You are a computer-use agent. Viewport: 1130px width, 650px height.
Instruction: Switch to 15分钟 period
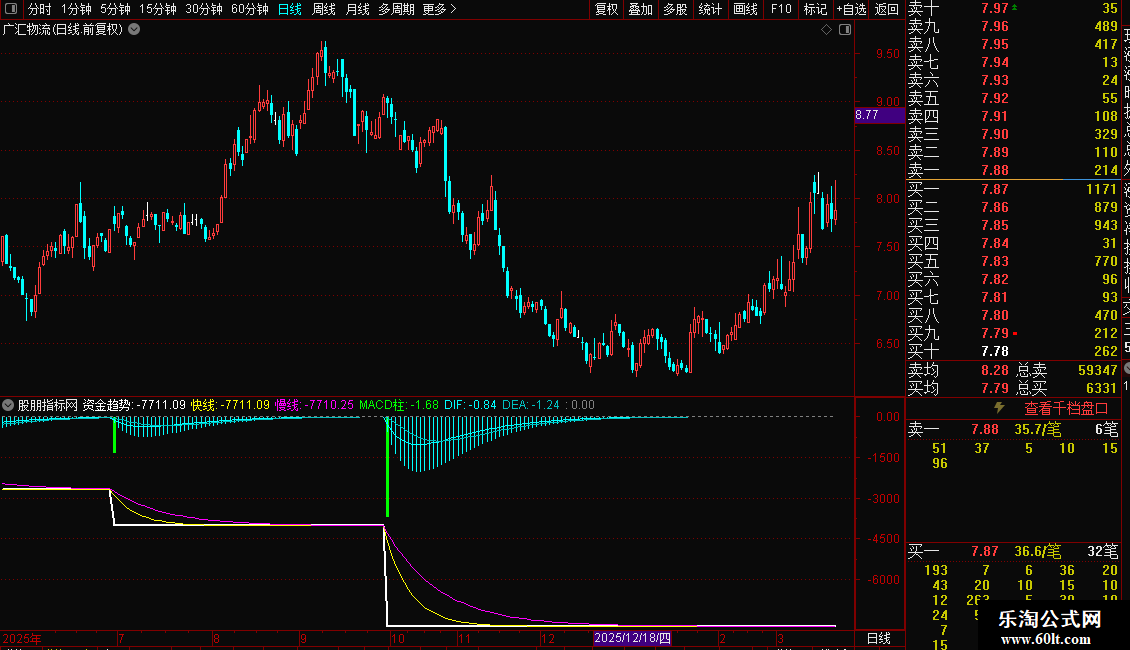tap(158, 9)
